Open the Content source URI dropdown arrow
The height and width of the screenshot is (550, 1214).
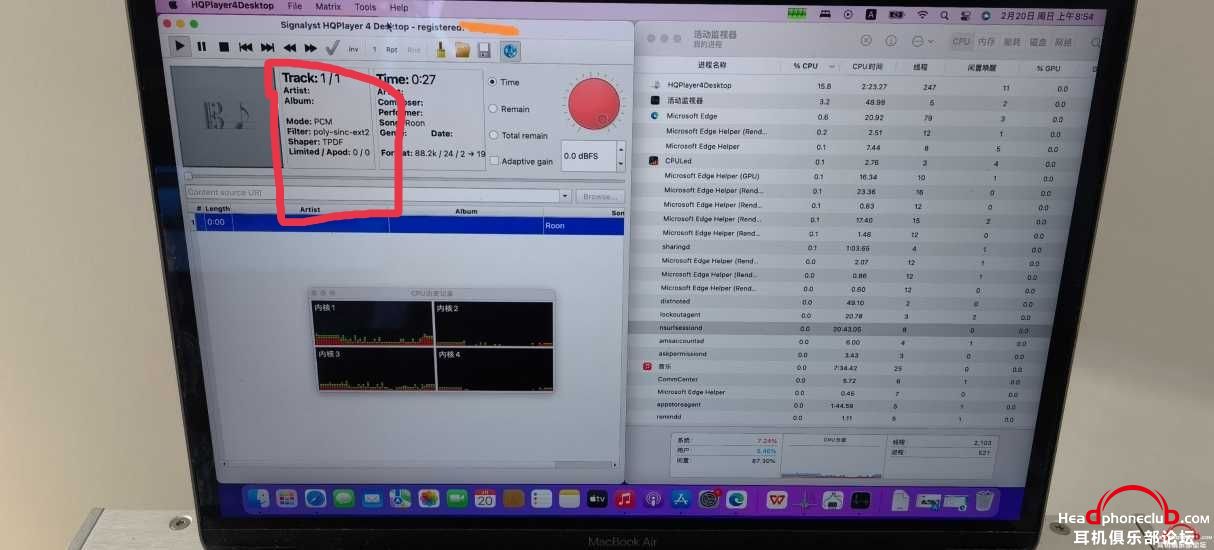click(566, 196)
